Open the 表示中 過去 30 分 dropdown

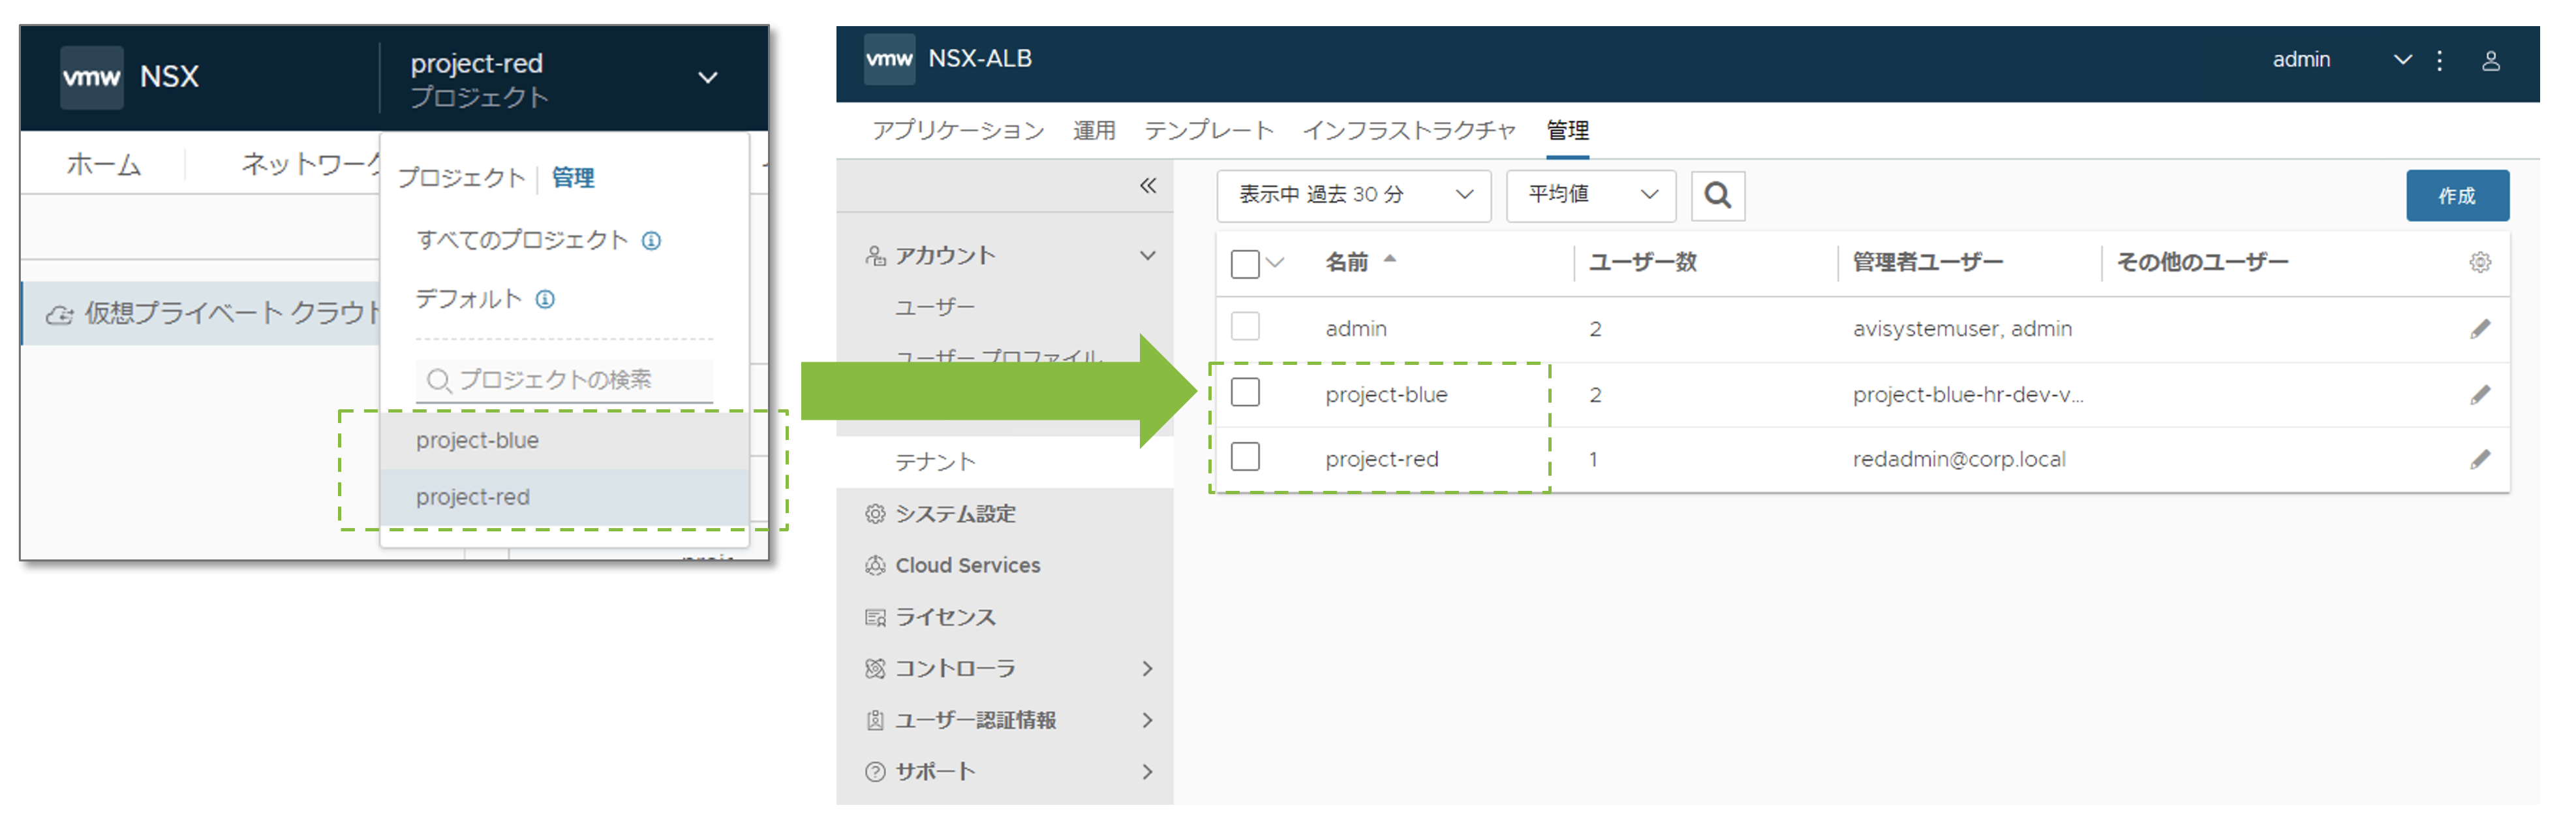pos(1353,195)
